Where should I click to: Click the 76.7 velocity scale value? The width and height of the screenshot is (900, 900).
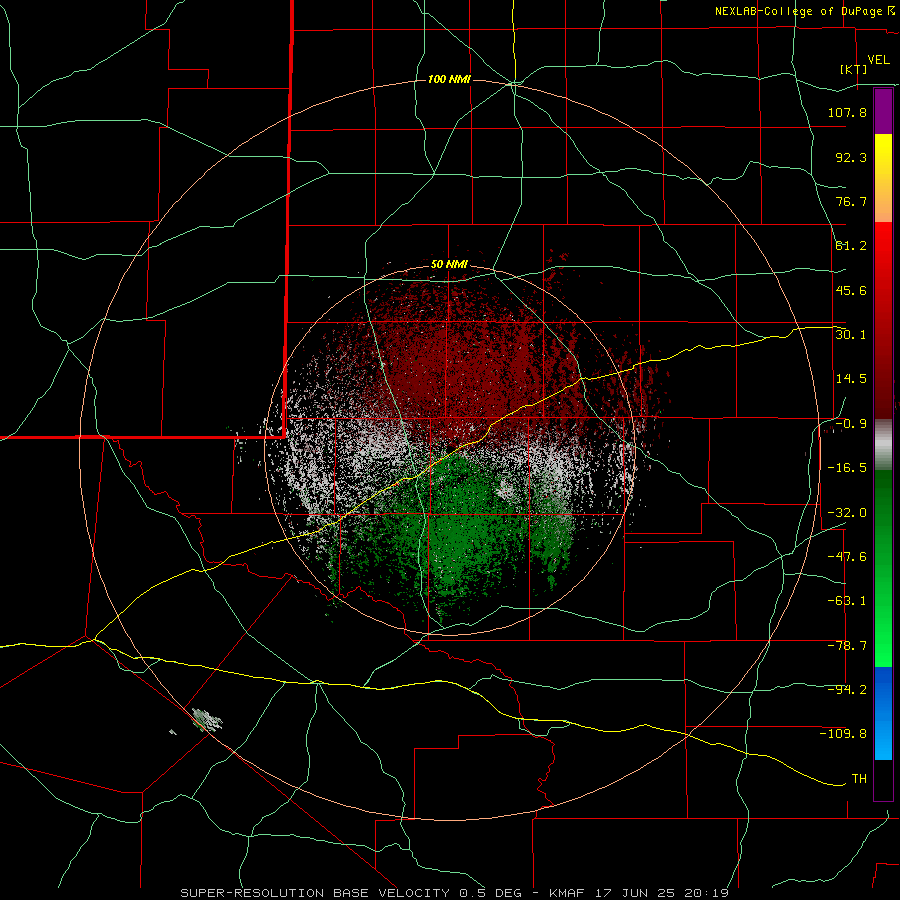pos(851,201)
